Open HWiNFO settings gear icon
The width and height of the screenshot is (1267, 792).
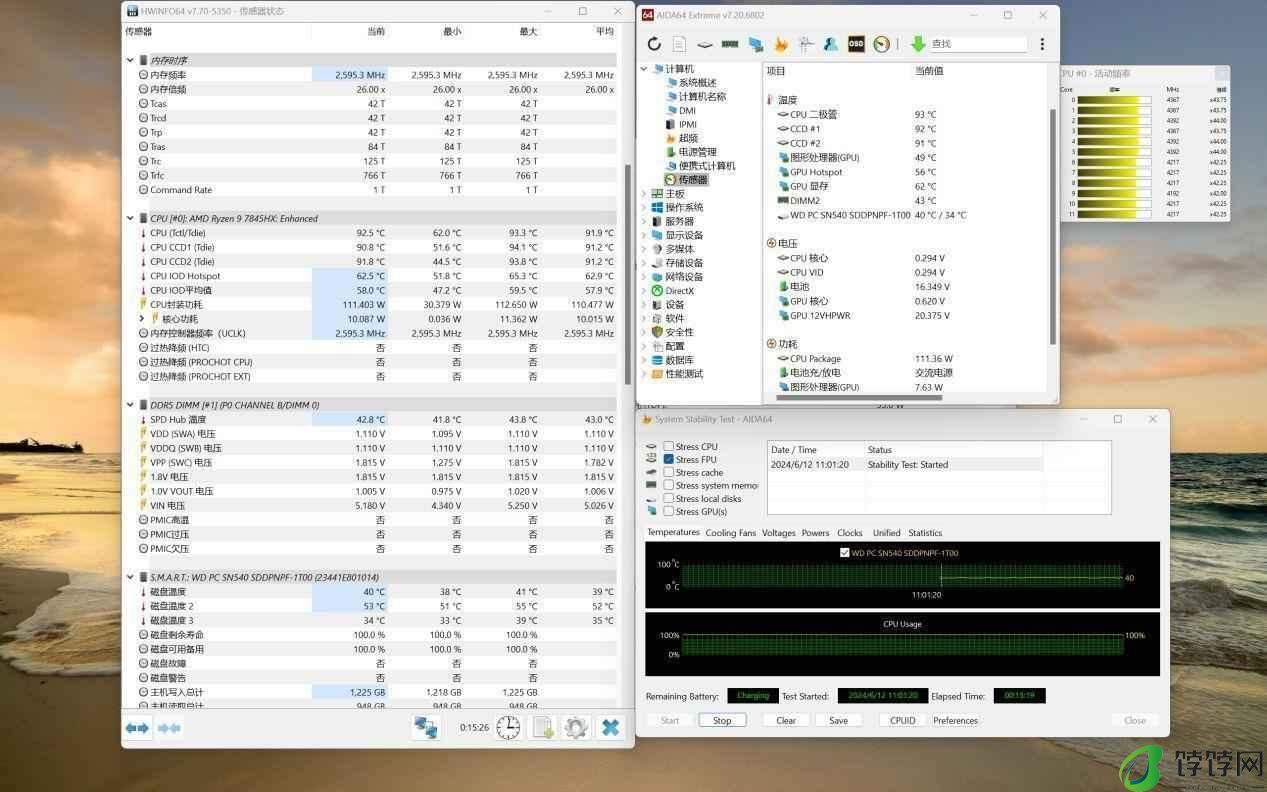tap(576, 727)
